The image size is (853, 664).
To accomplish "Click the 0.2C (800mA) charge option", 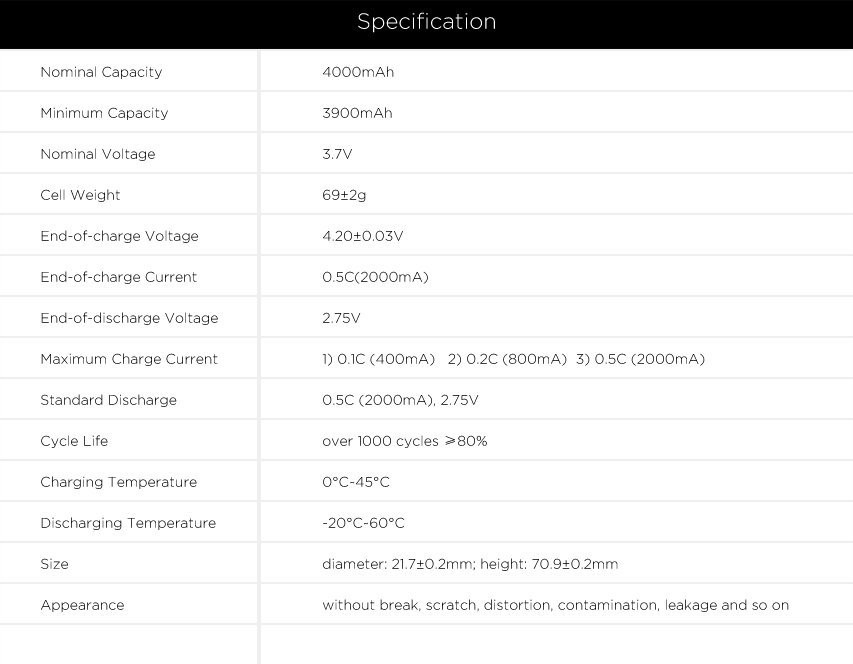I will coord(507,359).
